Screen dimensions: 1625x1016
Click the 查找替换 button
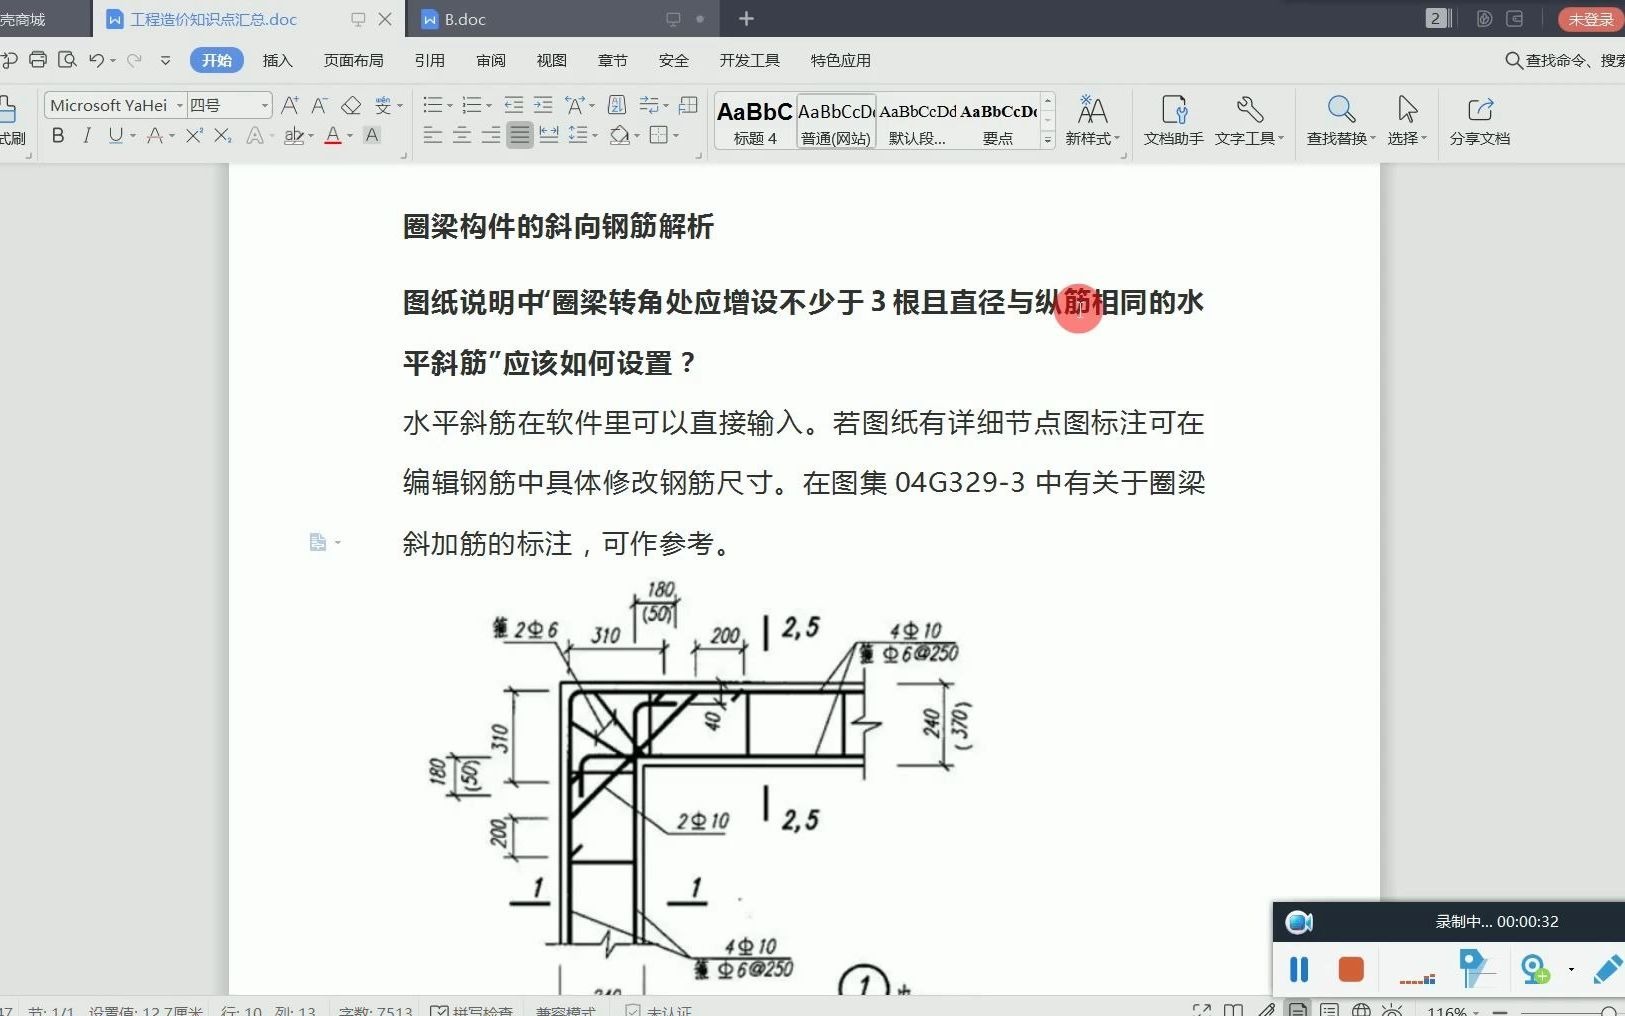[1340, 120]
